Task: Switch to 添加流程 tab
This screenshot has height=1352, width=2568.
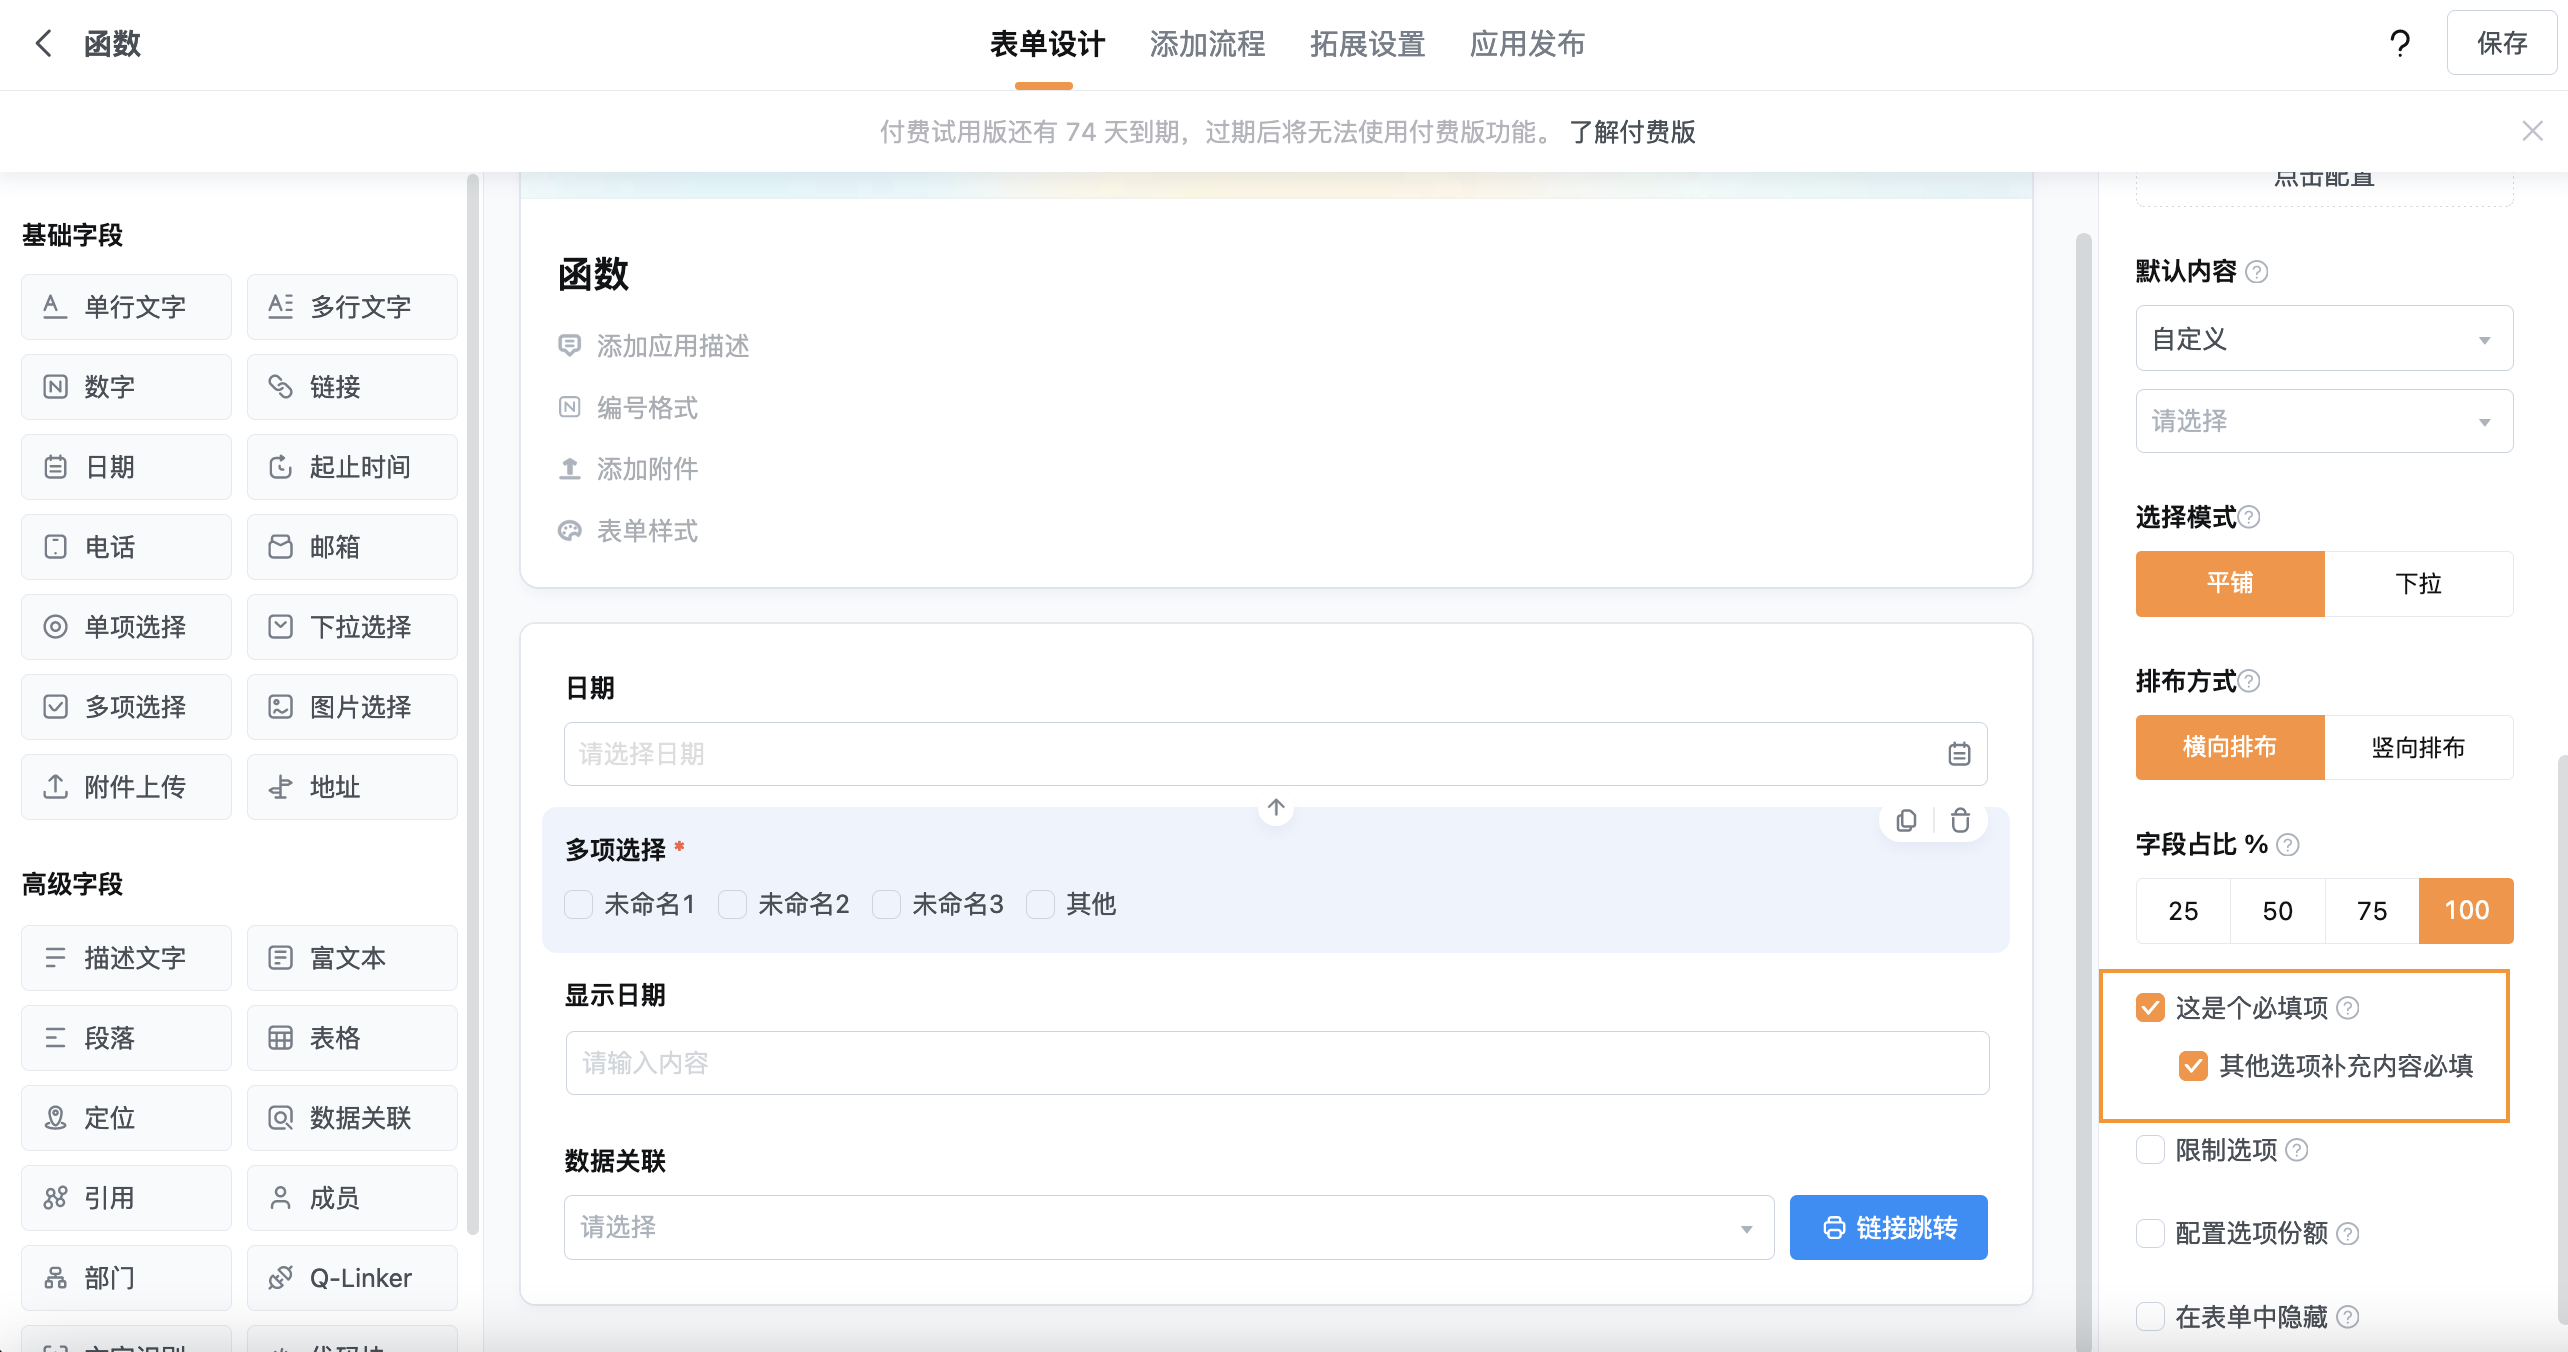Action: click(x=1207, y=44)
